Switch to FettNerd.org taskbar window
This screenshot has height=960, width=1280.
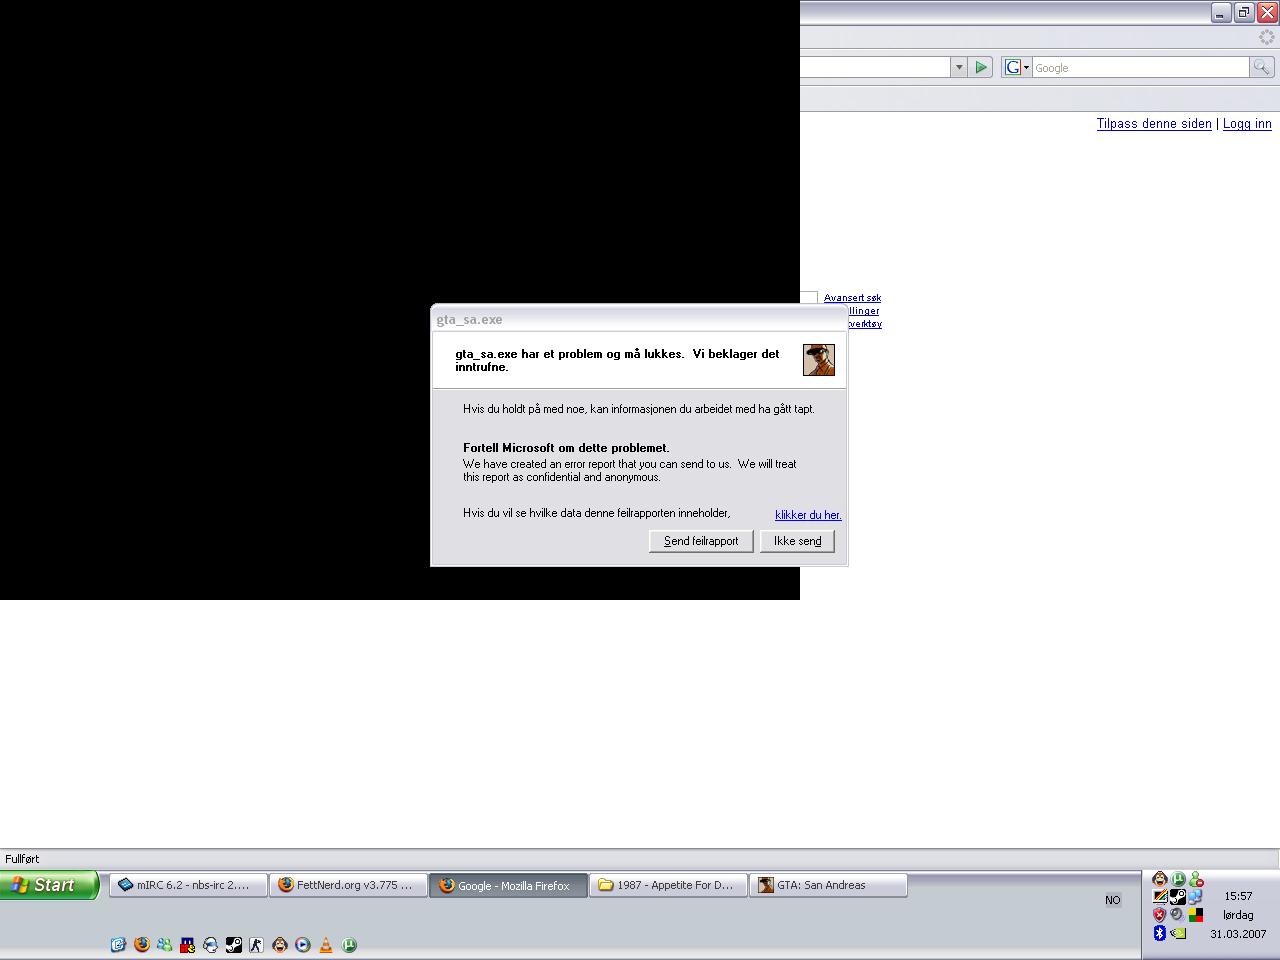[x=349, y=885]
